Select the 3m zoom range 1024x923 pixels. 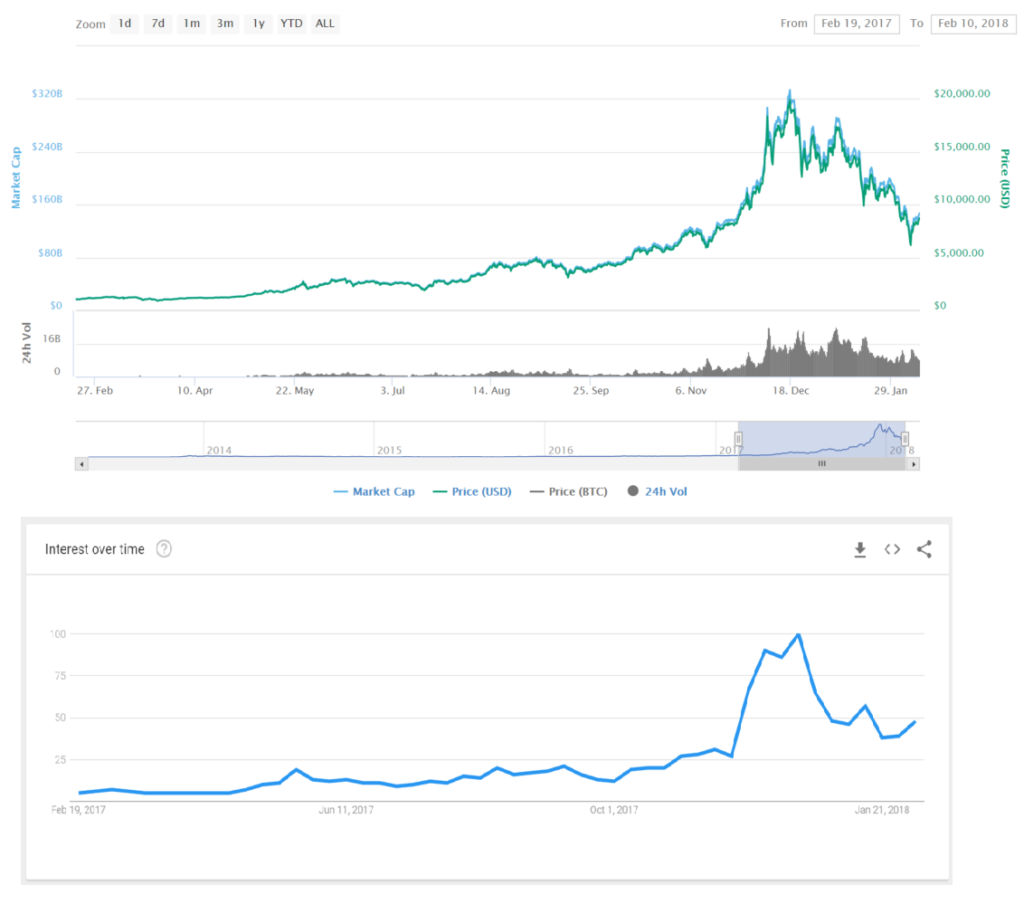(x=225, y=24)
